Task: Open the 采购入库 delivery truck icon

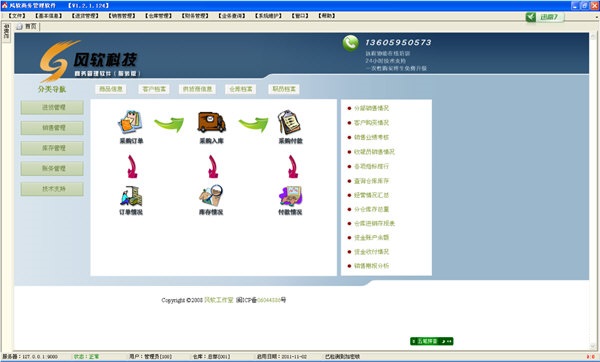Action: click(x=211, y=122)
